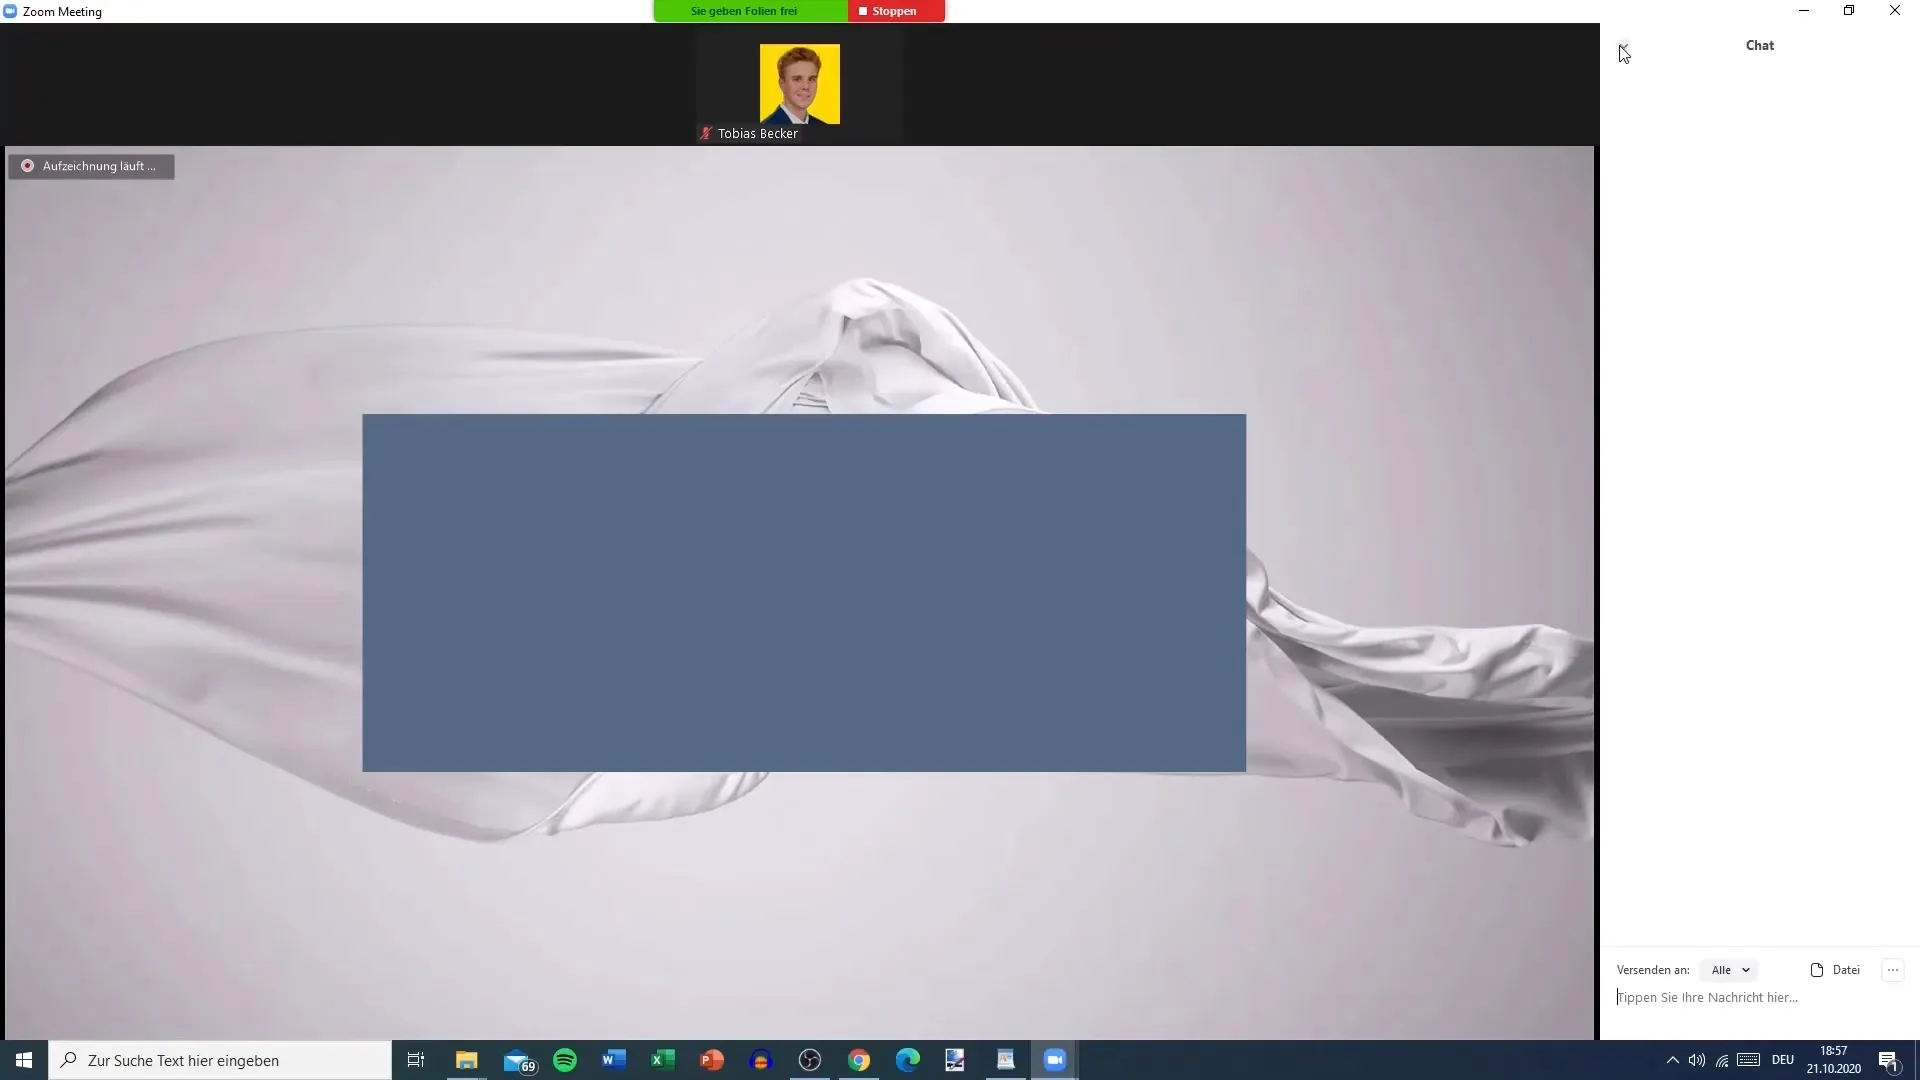This screenshot has height=1080, width=1920.
Task: Open Spotify from the taskbar
Action: [x=564, y=1059]
